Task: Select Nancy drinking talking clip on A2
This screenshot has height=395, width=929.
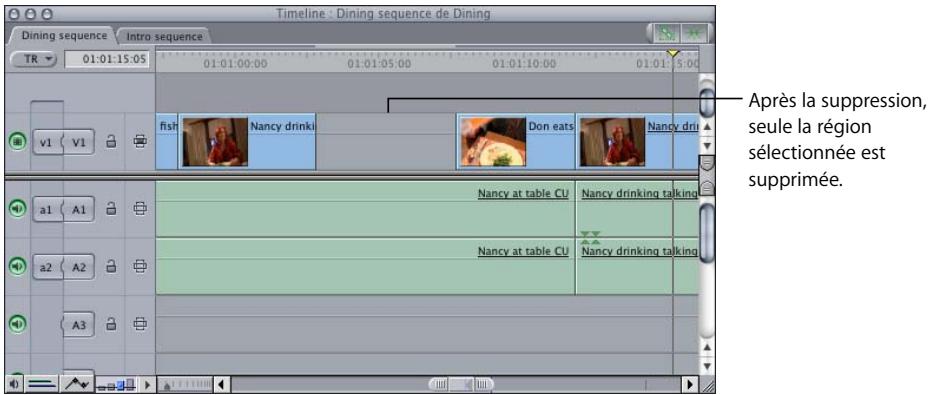Action: coord(637,267)
